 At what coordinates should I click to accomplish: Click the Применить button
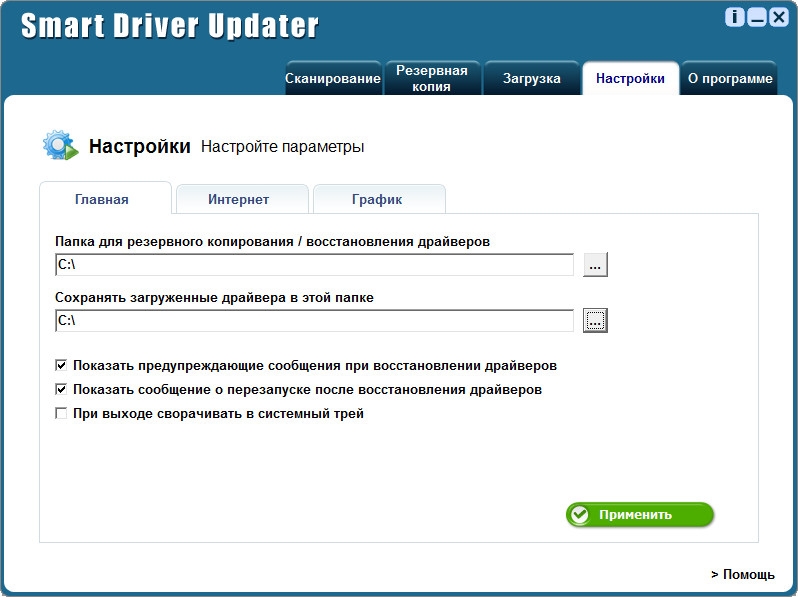pyautogui.click(x=640, y=515)
